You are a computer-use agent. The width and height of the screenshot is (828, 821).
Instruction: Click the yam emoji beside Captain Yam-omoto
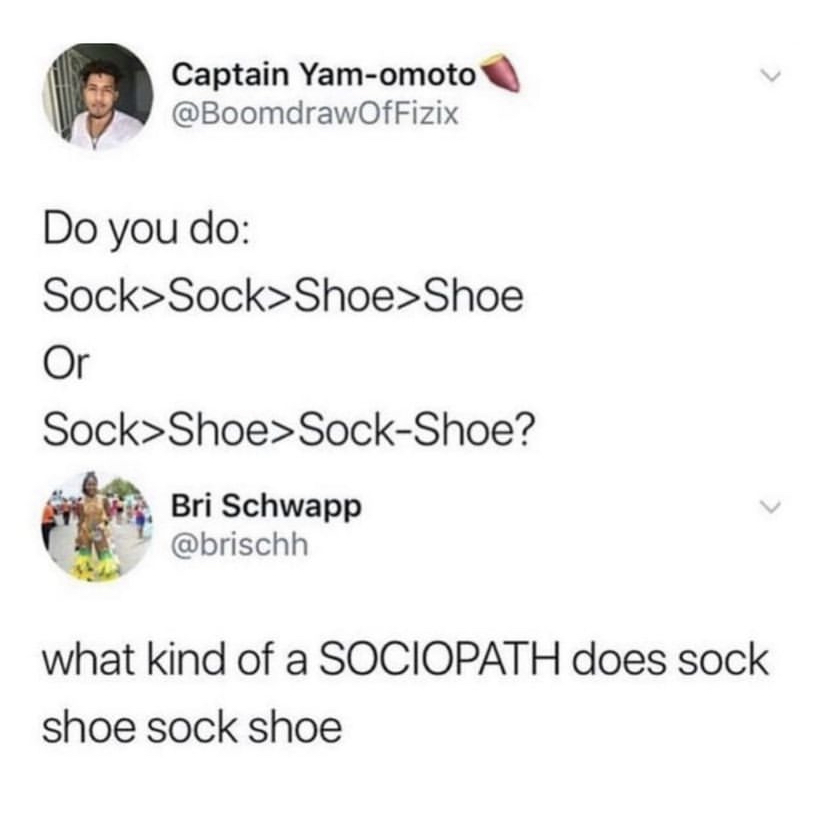pos(498,72)
